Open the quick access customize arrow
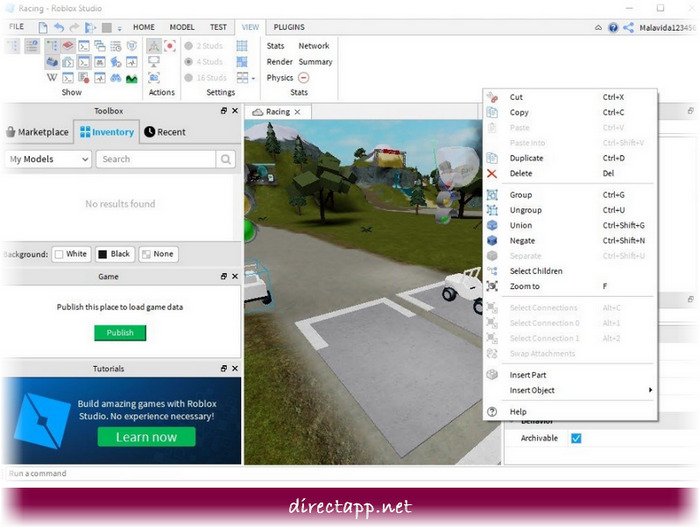 [120, 29]
